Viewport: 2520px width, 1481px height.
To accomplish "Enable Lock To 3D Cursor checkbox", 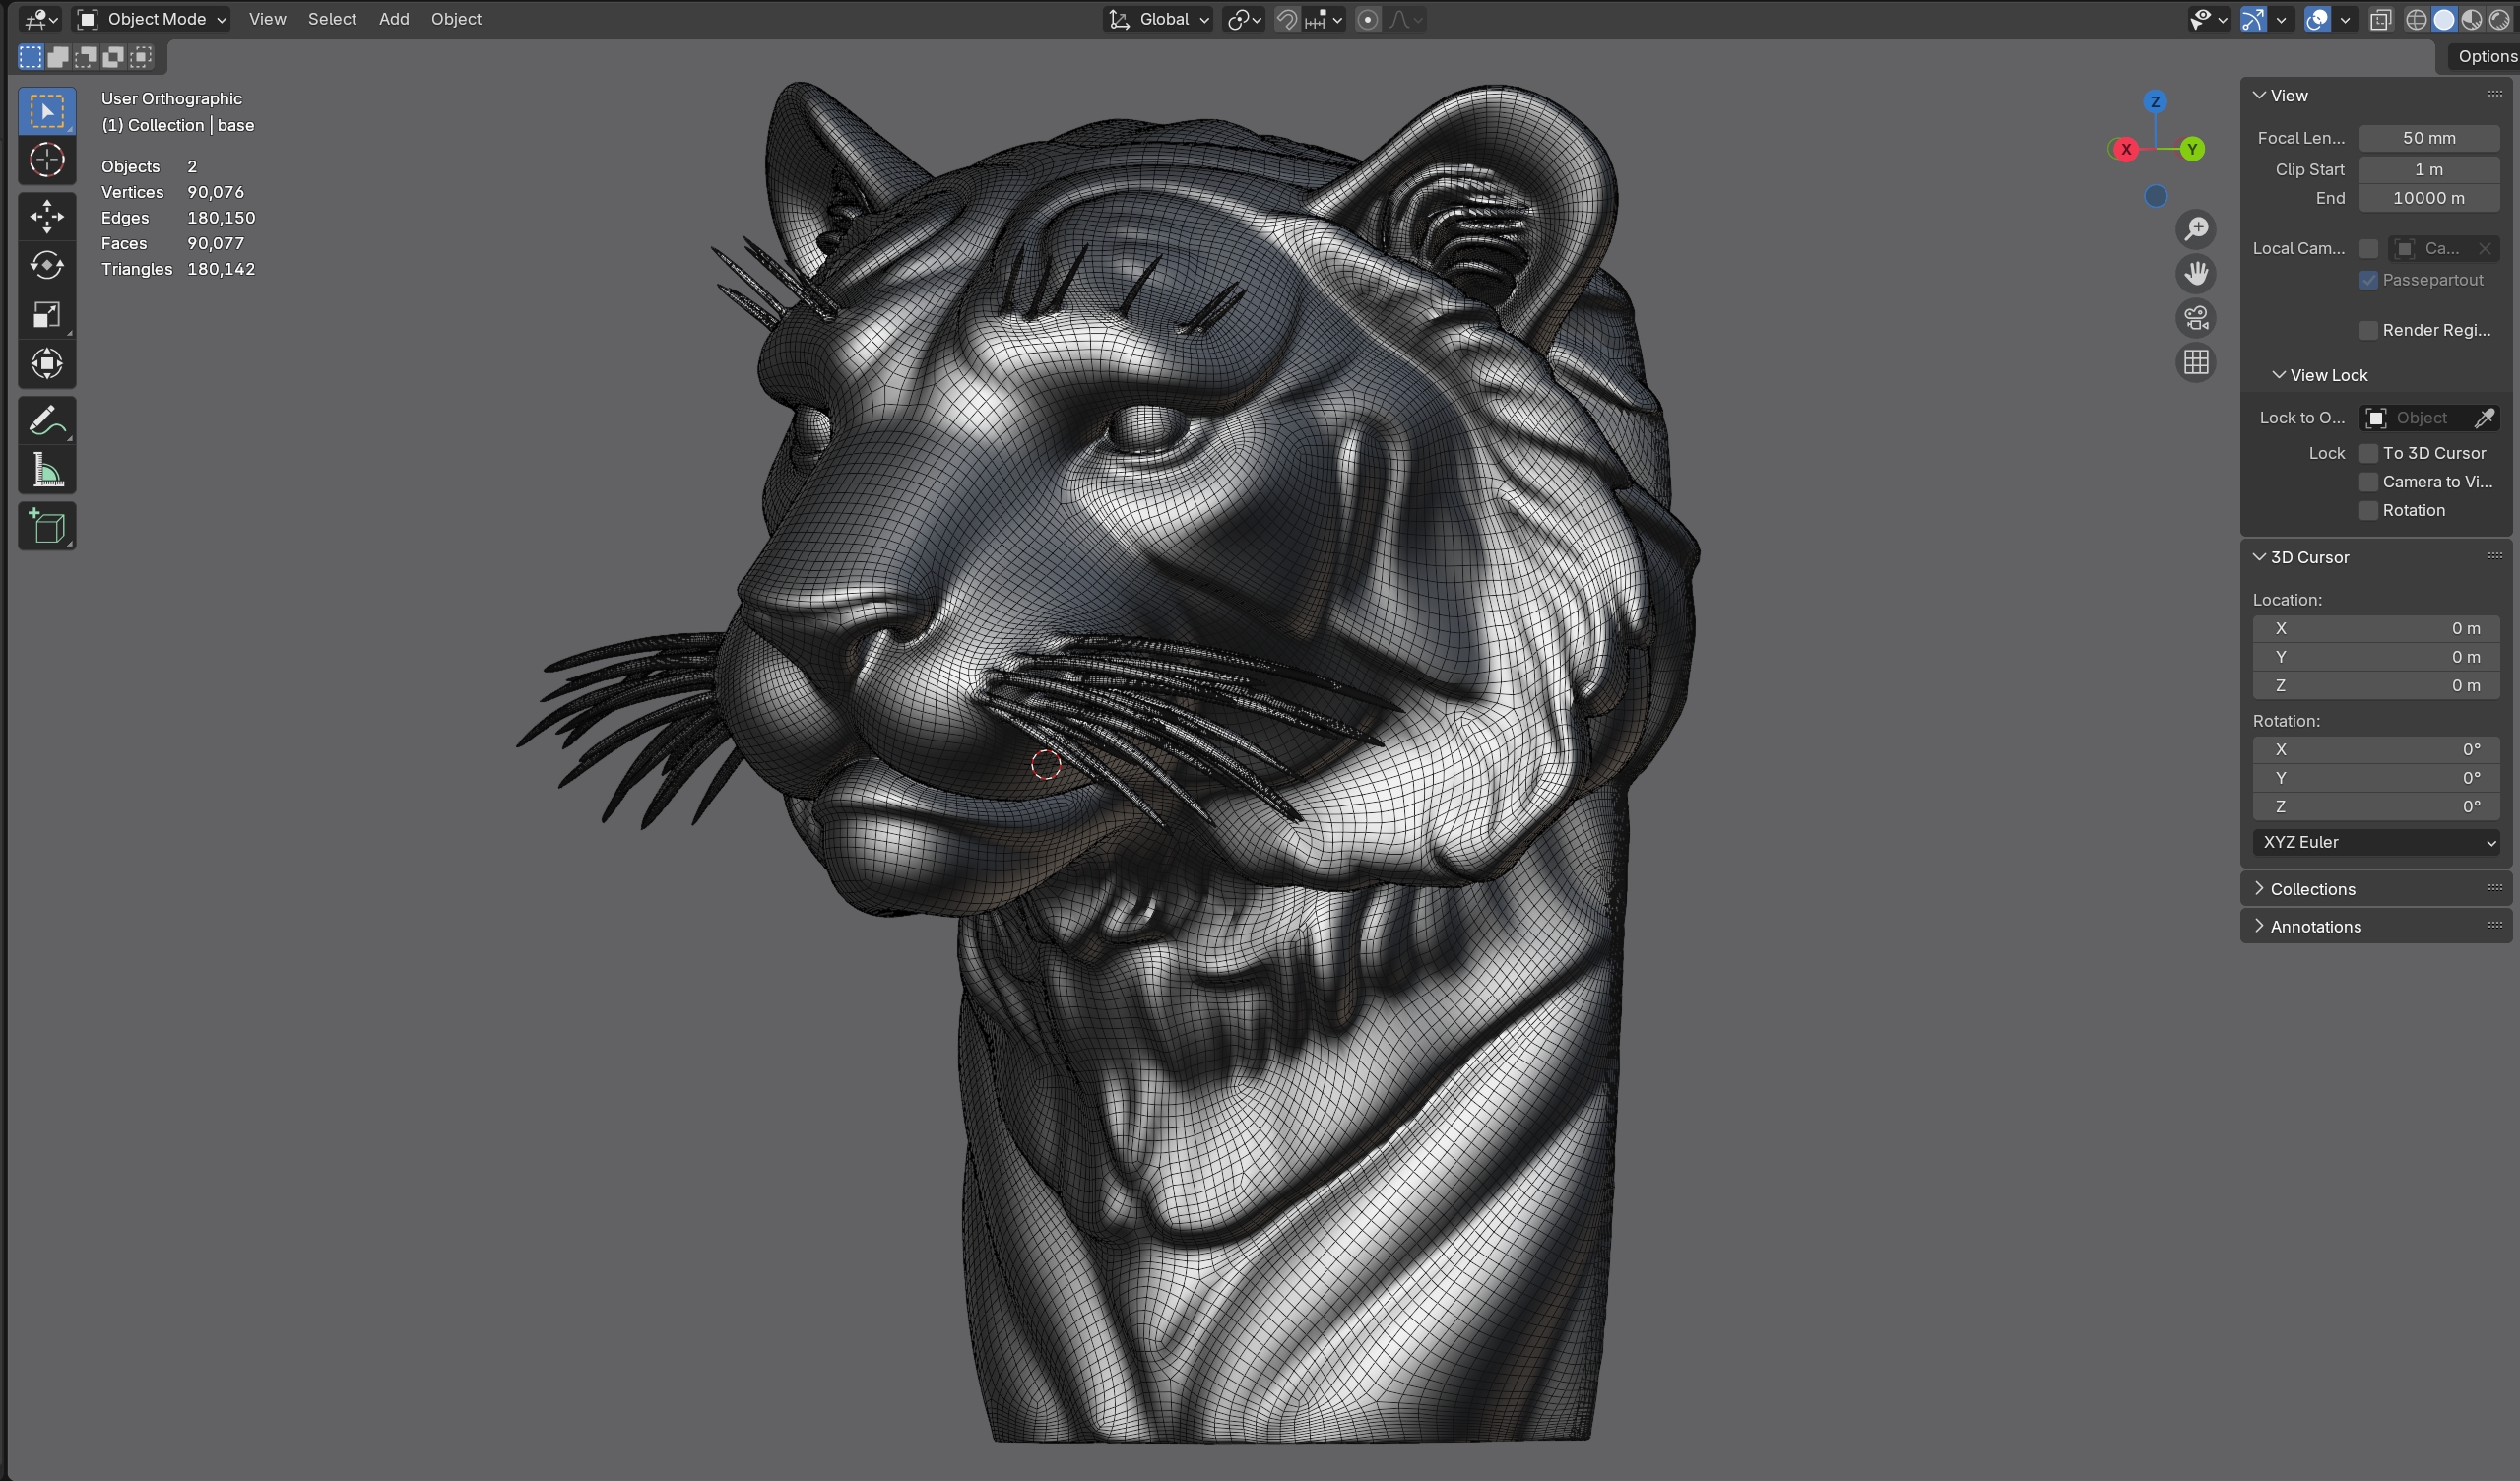I will (2368, 453).
